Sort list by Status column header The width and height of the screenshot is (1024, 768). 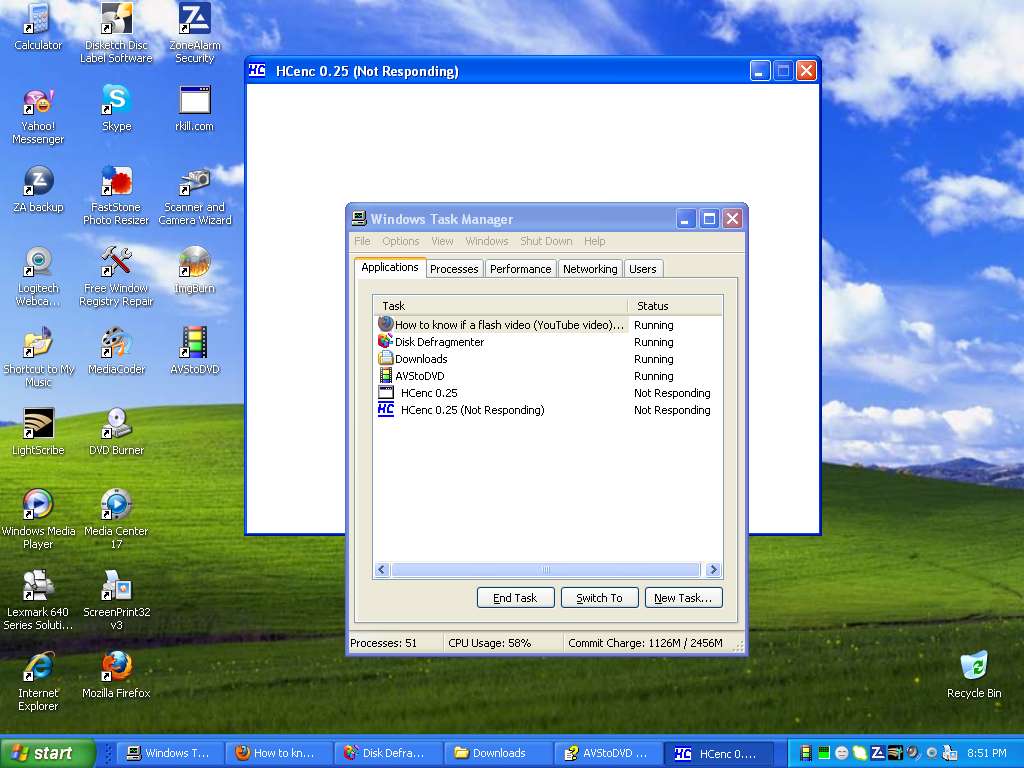(675, 306)
